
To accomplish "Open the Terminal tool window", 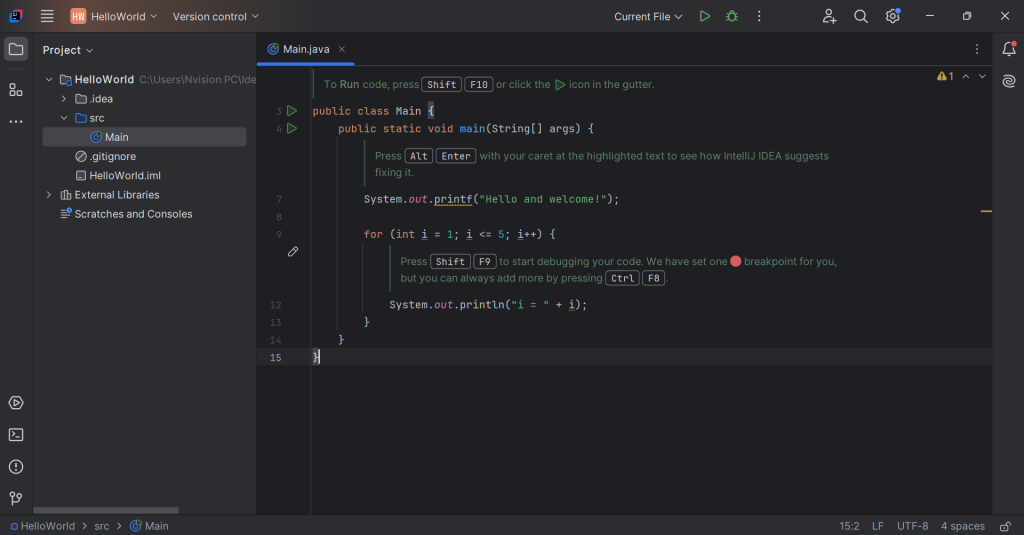I will [16, 435].
